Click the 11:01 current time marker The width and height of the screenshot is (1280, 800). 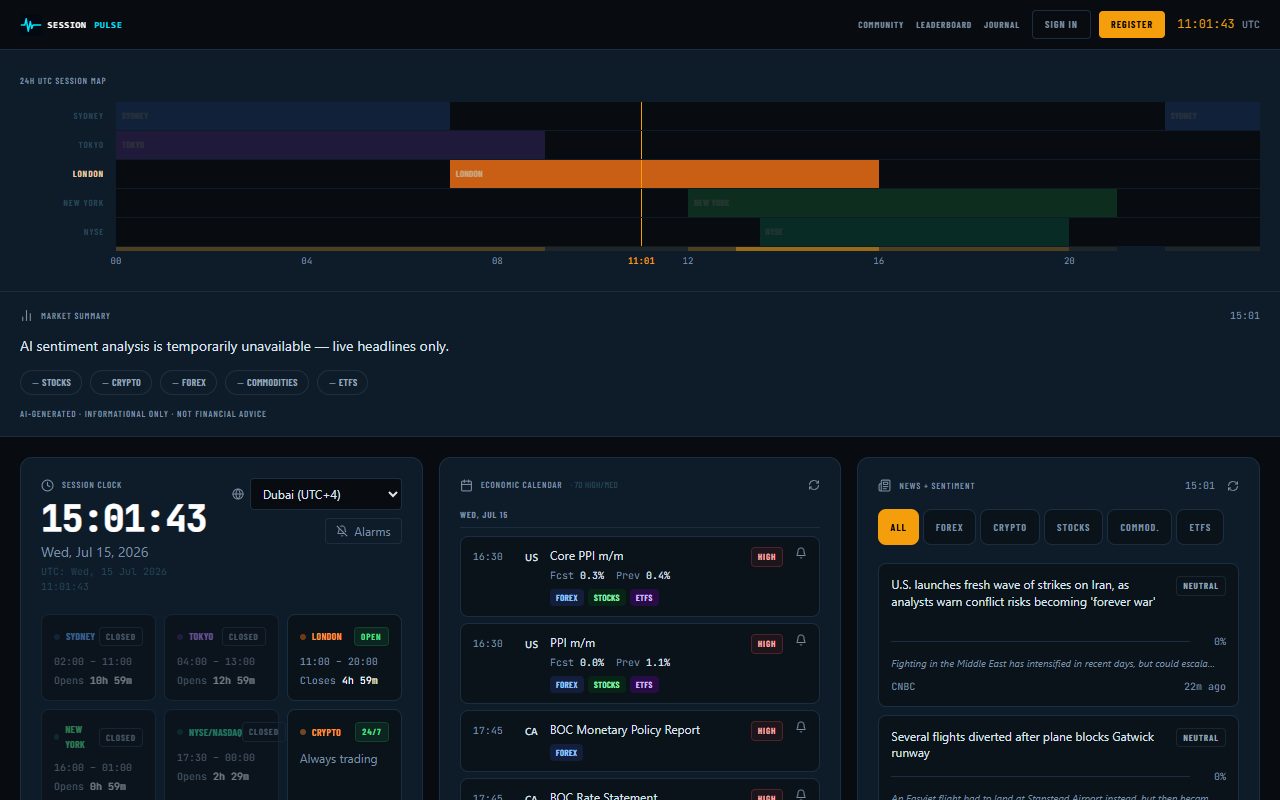tap(641, 261)
